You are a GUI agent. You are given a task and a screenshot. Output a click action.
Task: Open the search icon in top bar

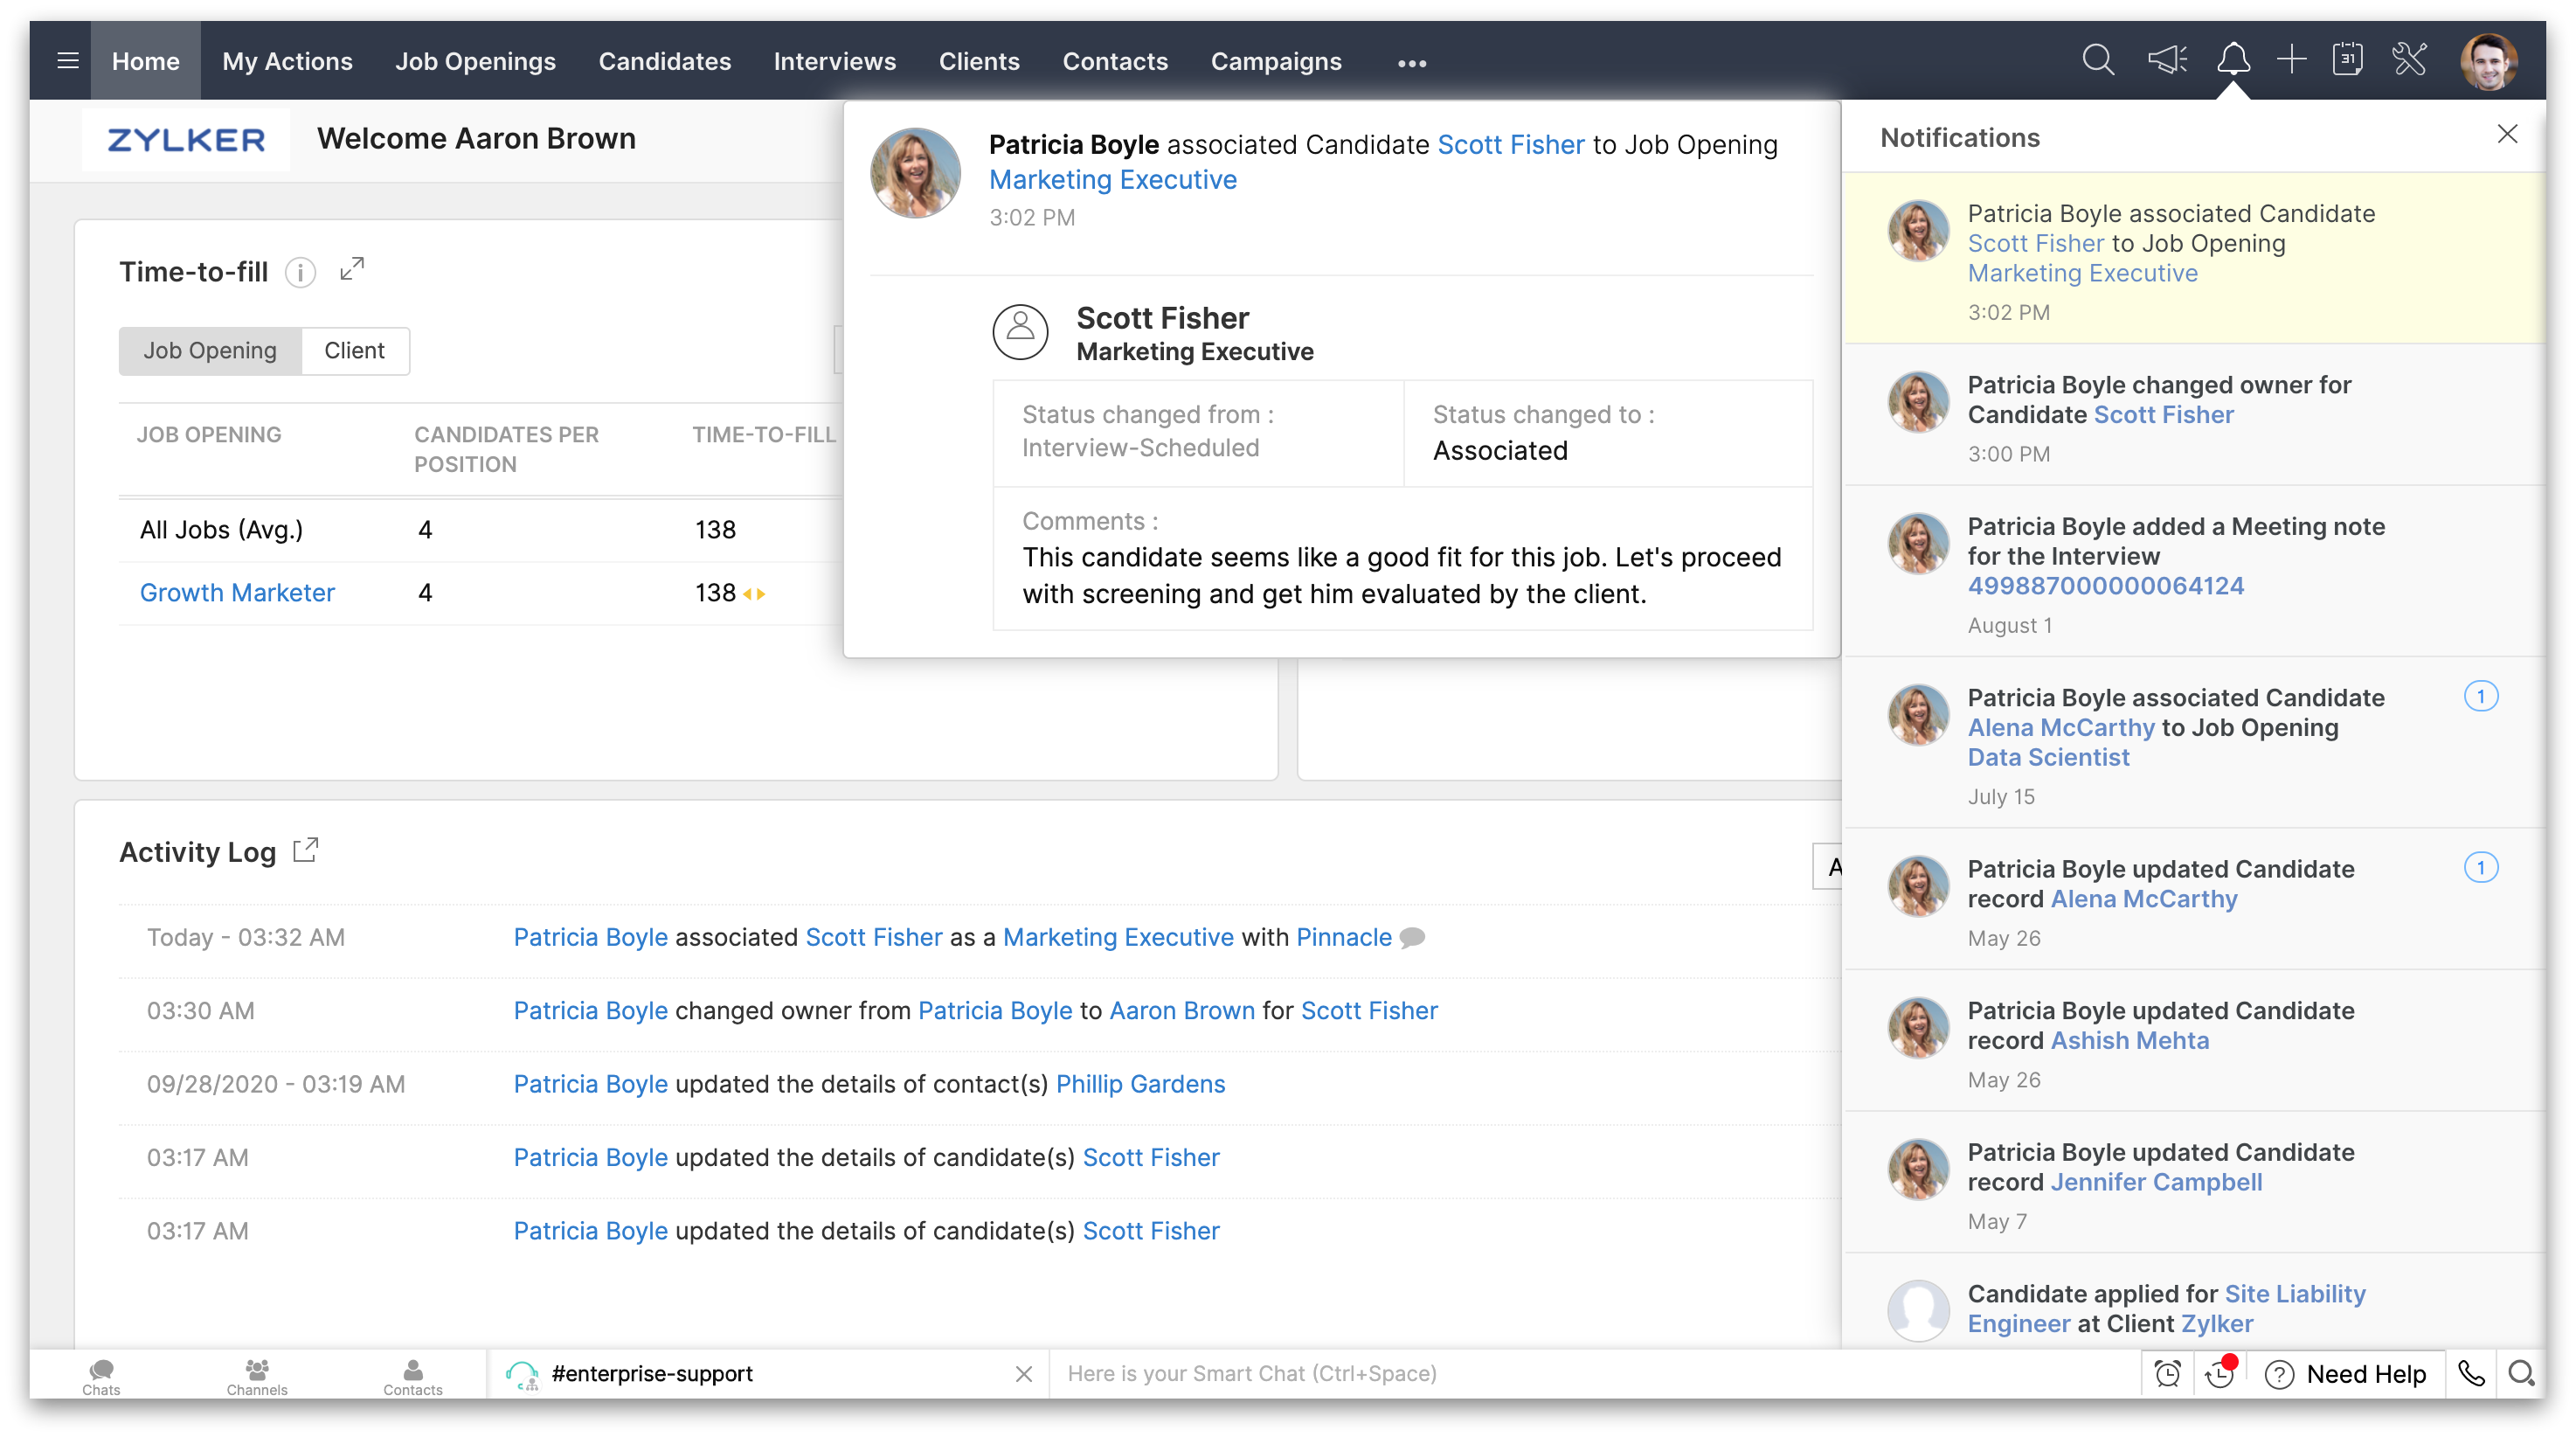pos(2098,61)
